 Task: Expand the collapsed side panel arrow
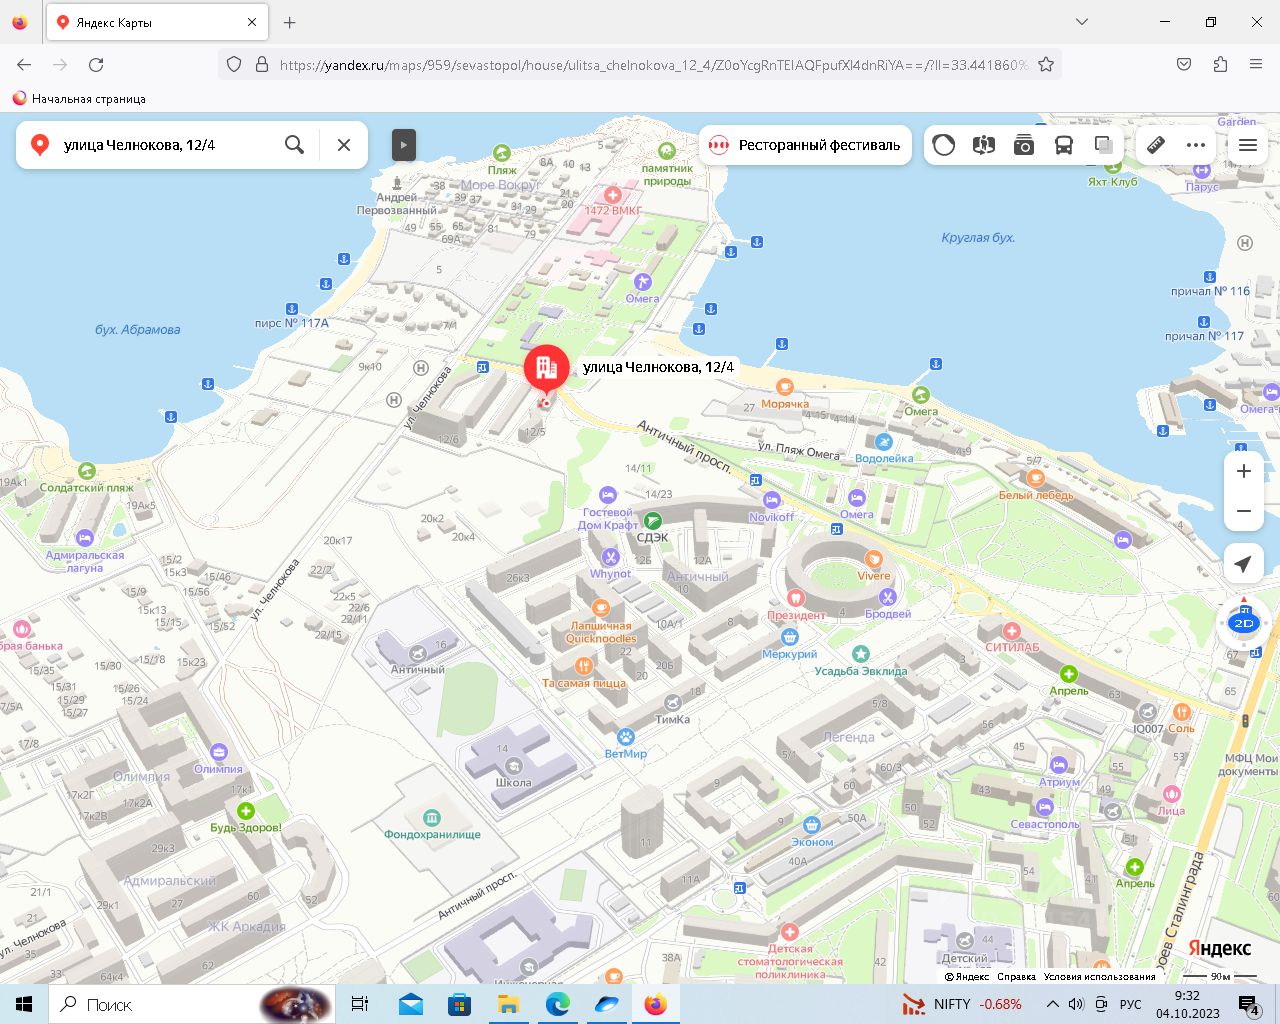pos(403,145)
